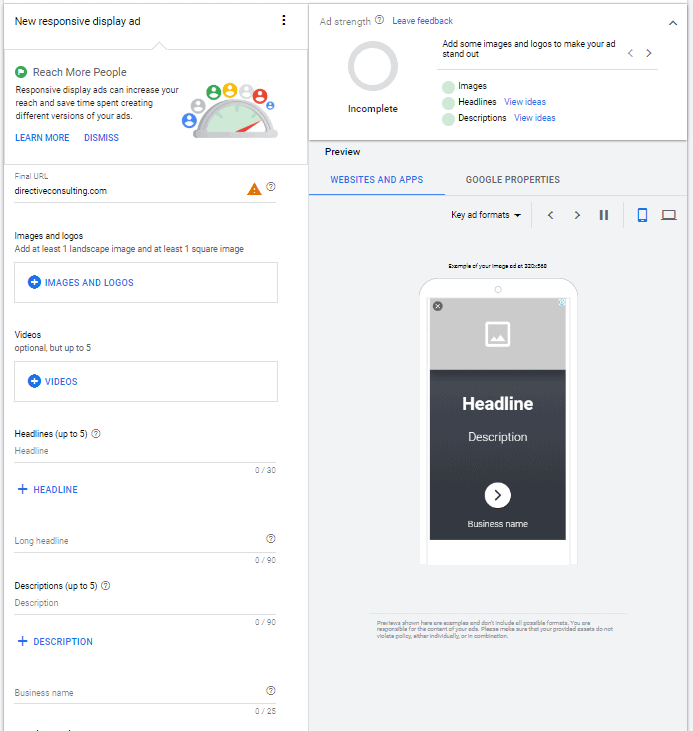Image resolution: width=693 pixels, height=731 pixels.
Task: Click the Ad strength help icon
Action: pyautogui.click(x=380, y=20)
